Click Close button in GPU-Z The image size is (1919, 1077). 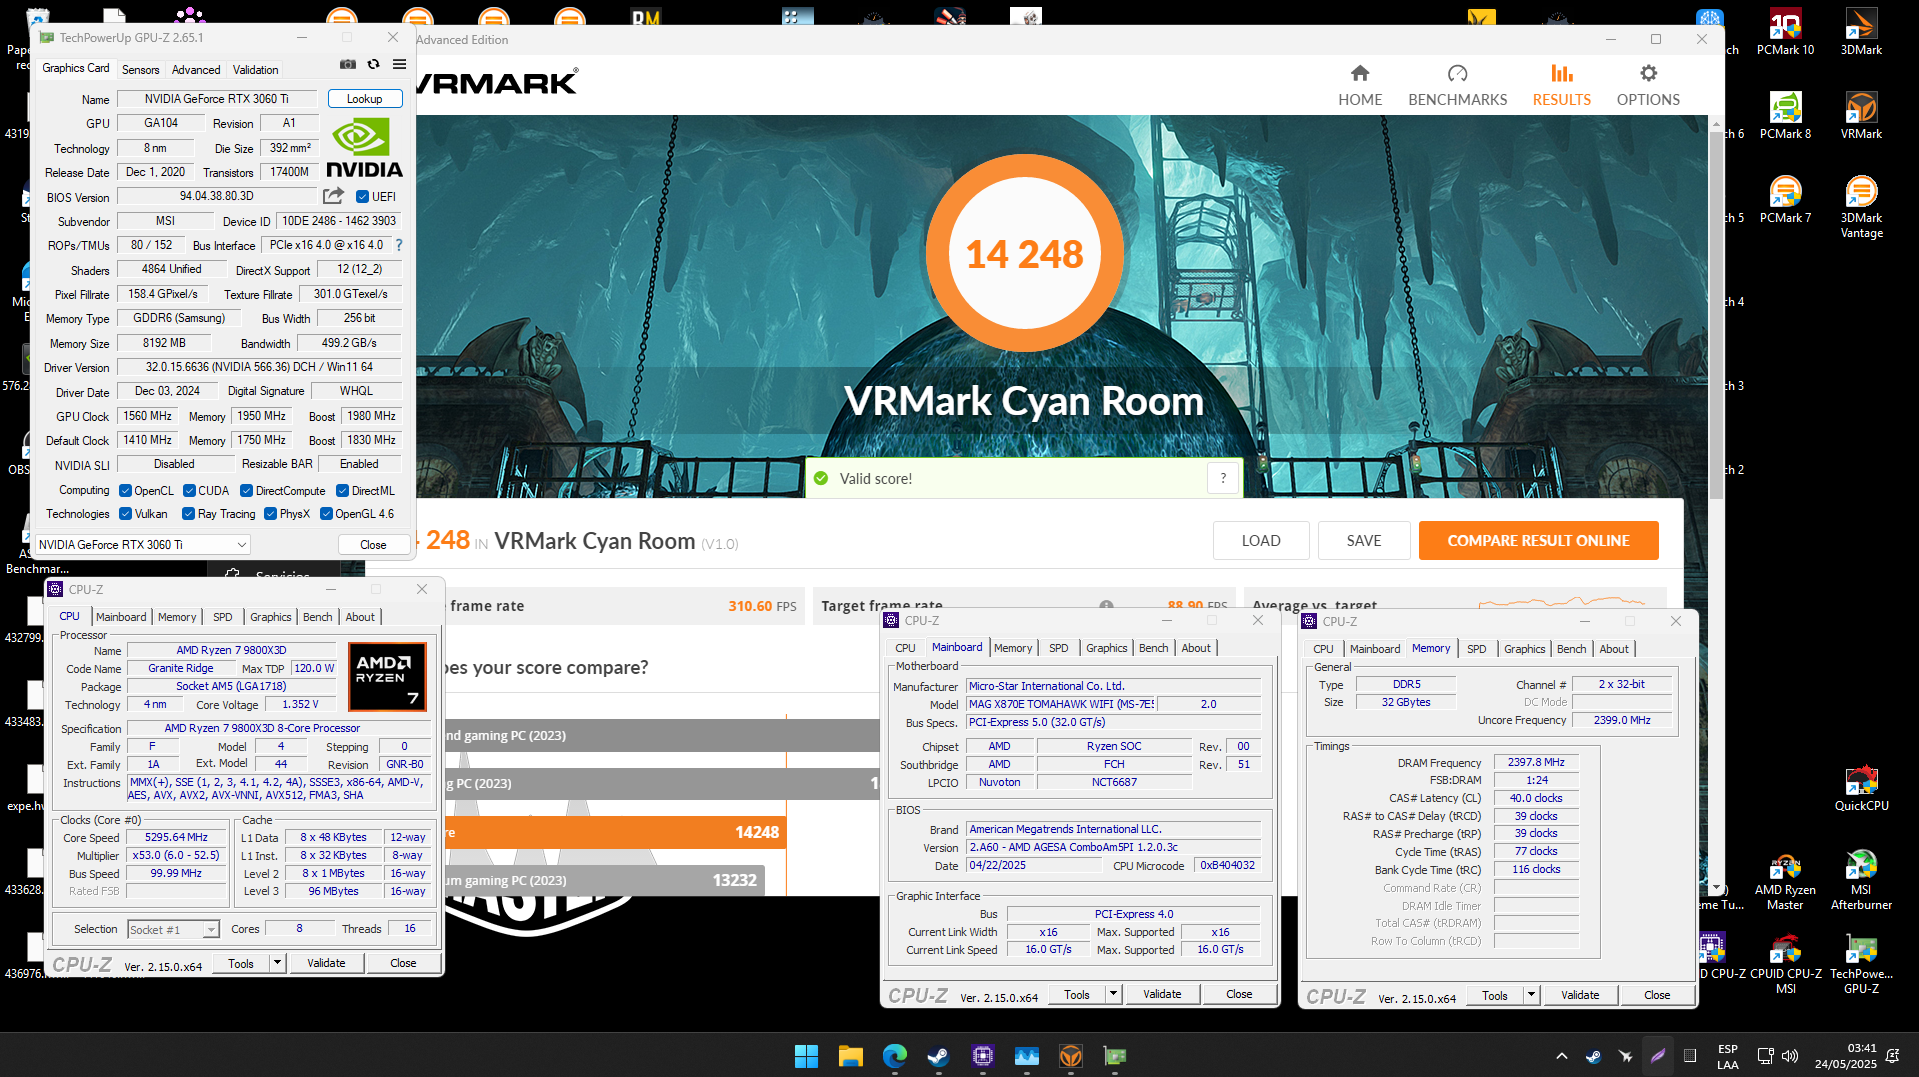373,545
